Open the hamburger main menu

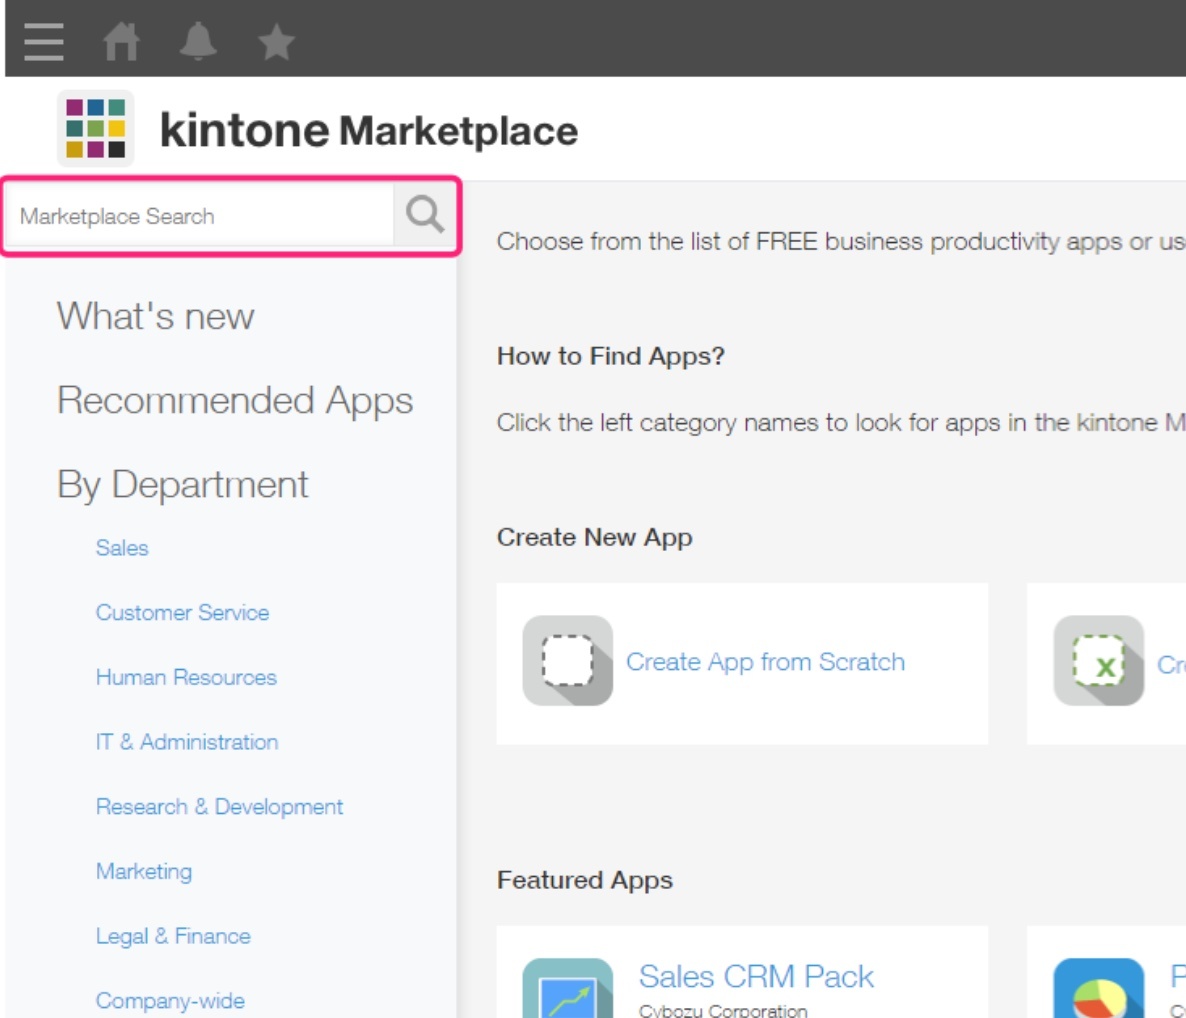point(44,41)
